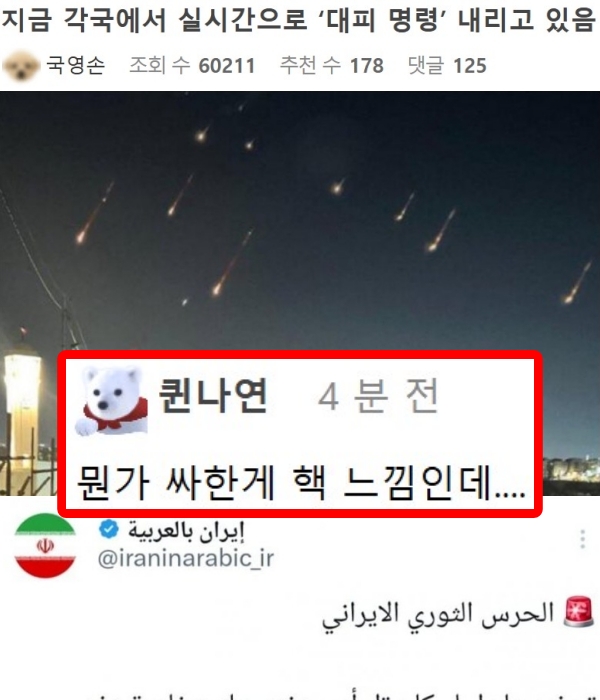Image resolution: width=600 pixels, height=700 pixels.
Task: Open the @iraninarabic_ir handle
Action: (185, 558)
